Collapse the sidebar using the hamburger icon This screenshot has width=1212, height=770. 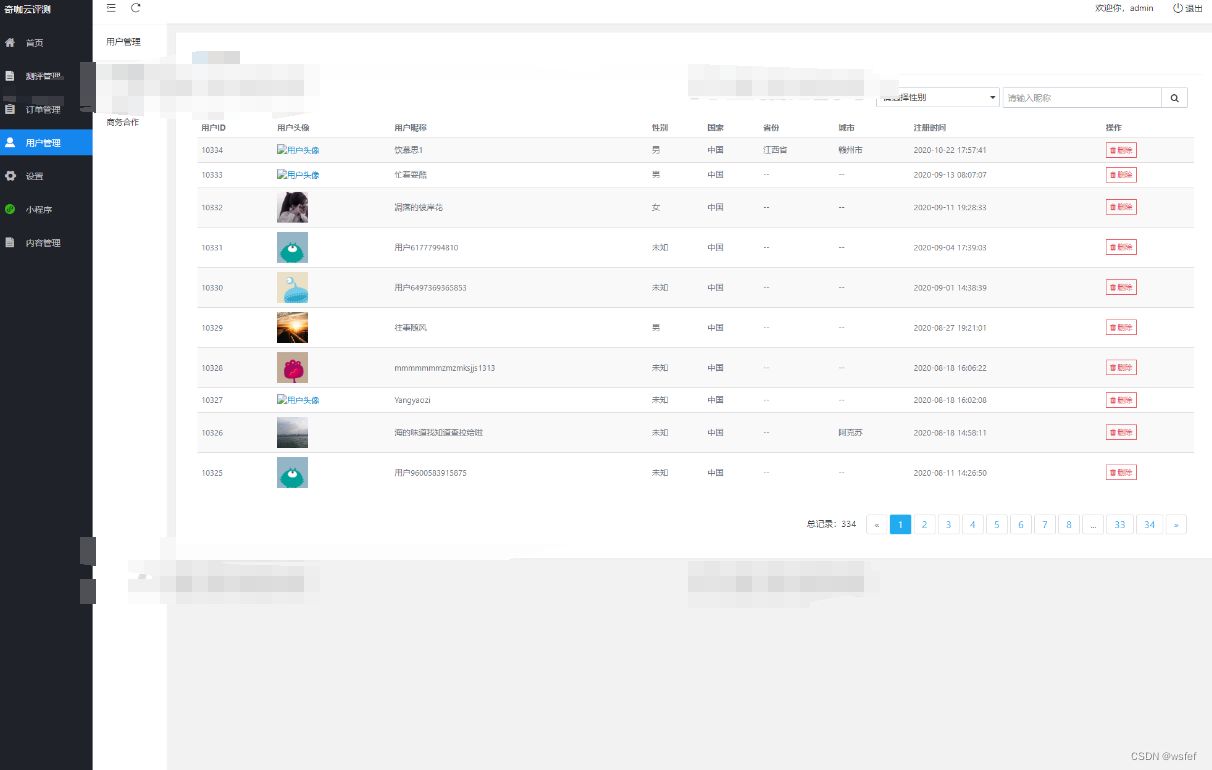(111, 7)
